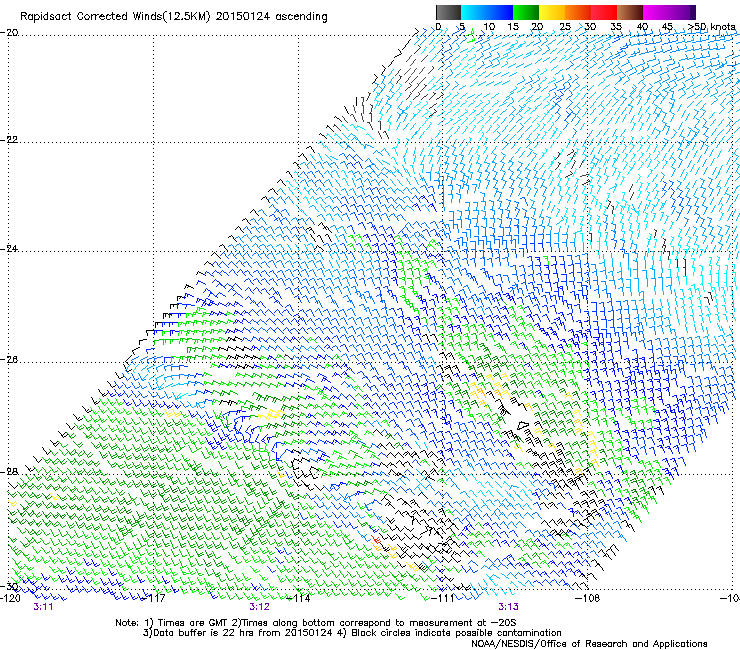Click the '-111' longitude axis label
Viewport: 740px width, 650px height.
pyautogui.click(x=443, y=598)
